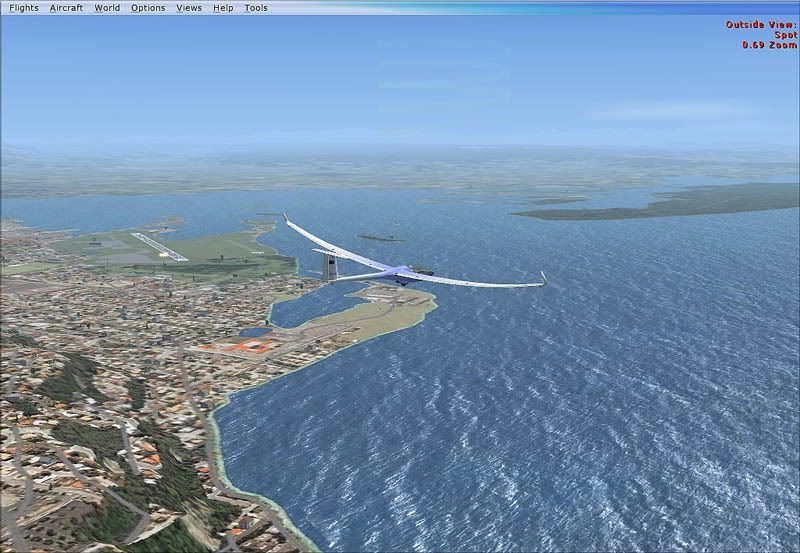Click the red "Outside View:" label
Screen dimensions: 800x553
[x=761, y=25]
